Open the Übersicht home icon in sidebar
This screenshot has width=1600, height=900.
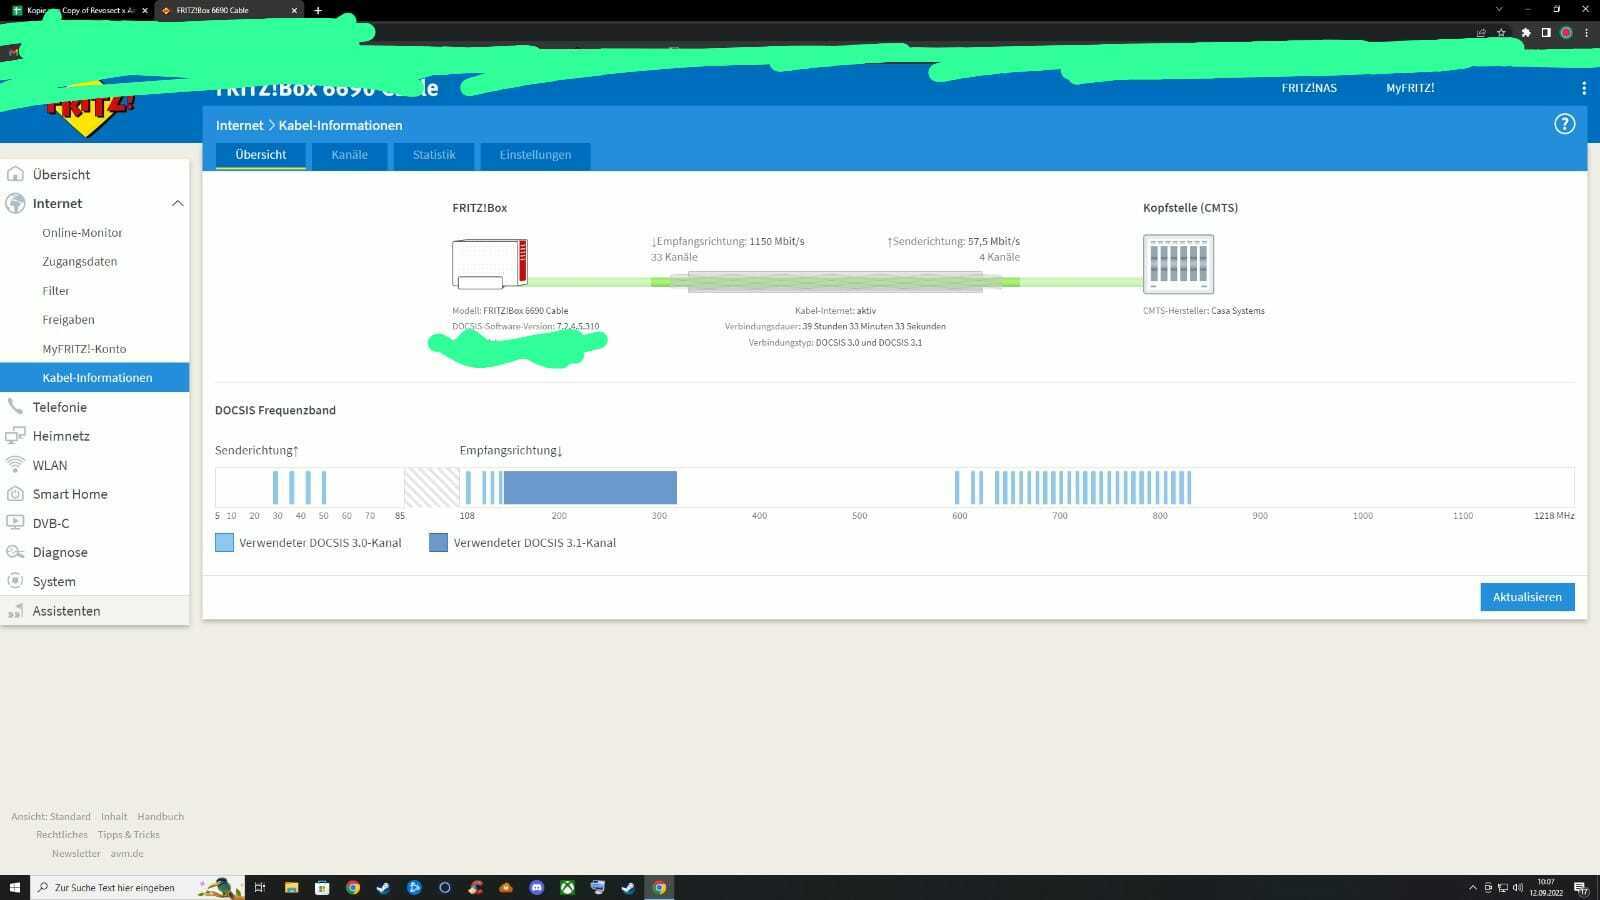15,174
